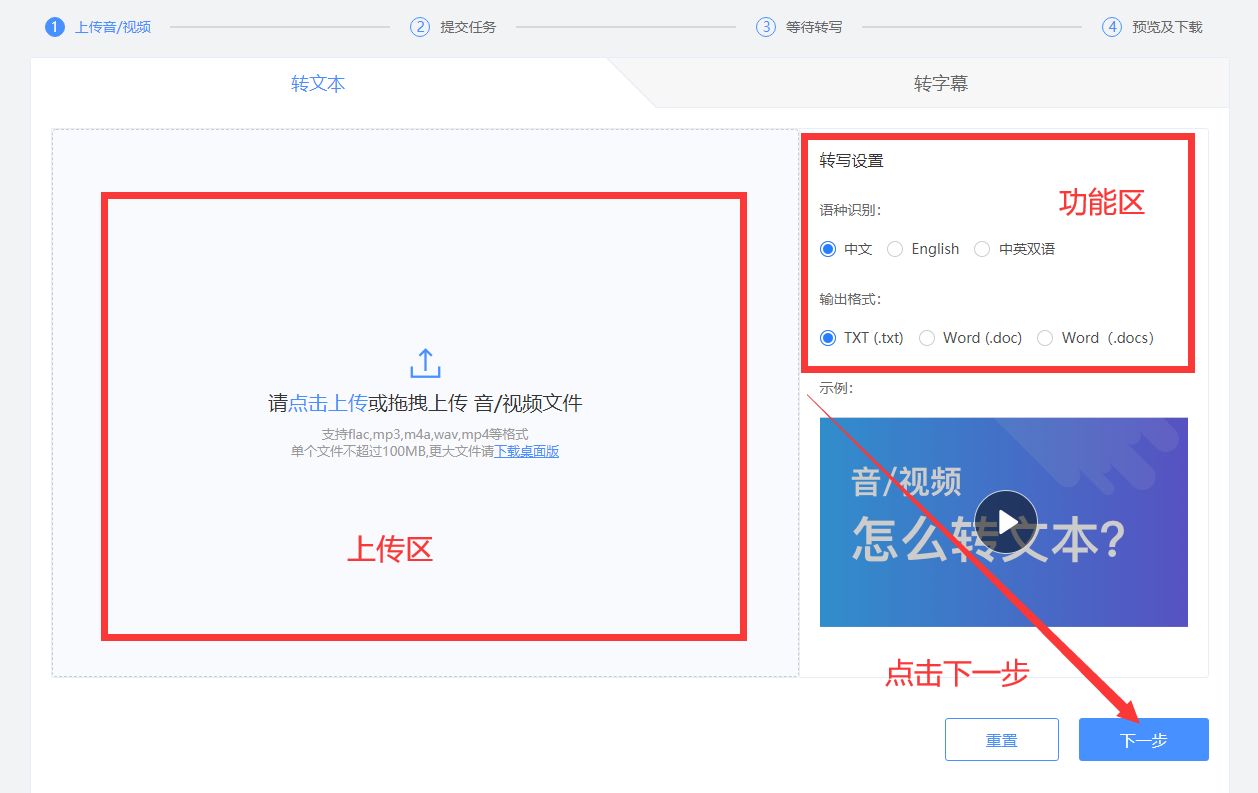
Task: Switch to 转字幕 tab
Action: tap(941, 84)
